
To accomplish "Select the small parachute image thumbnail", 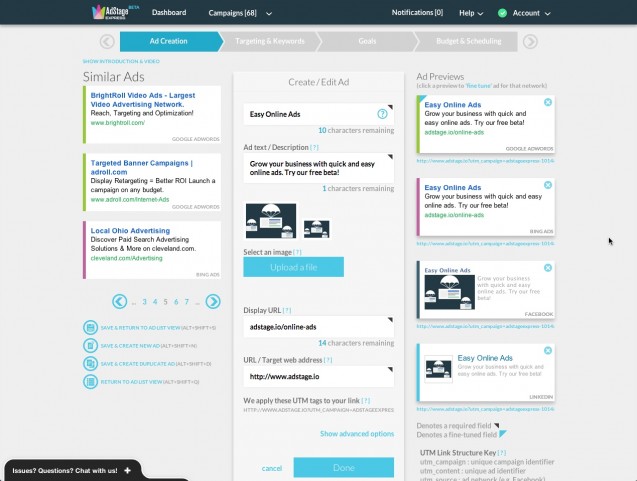I will 316,229.
